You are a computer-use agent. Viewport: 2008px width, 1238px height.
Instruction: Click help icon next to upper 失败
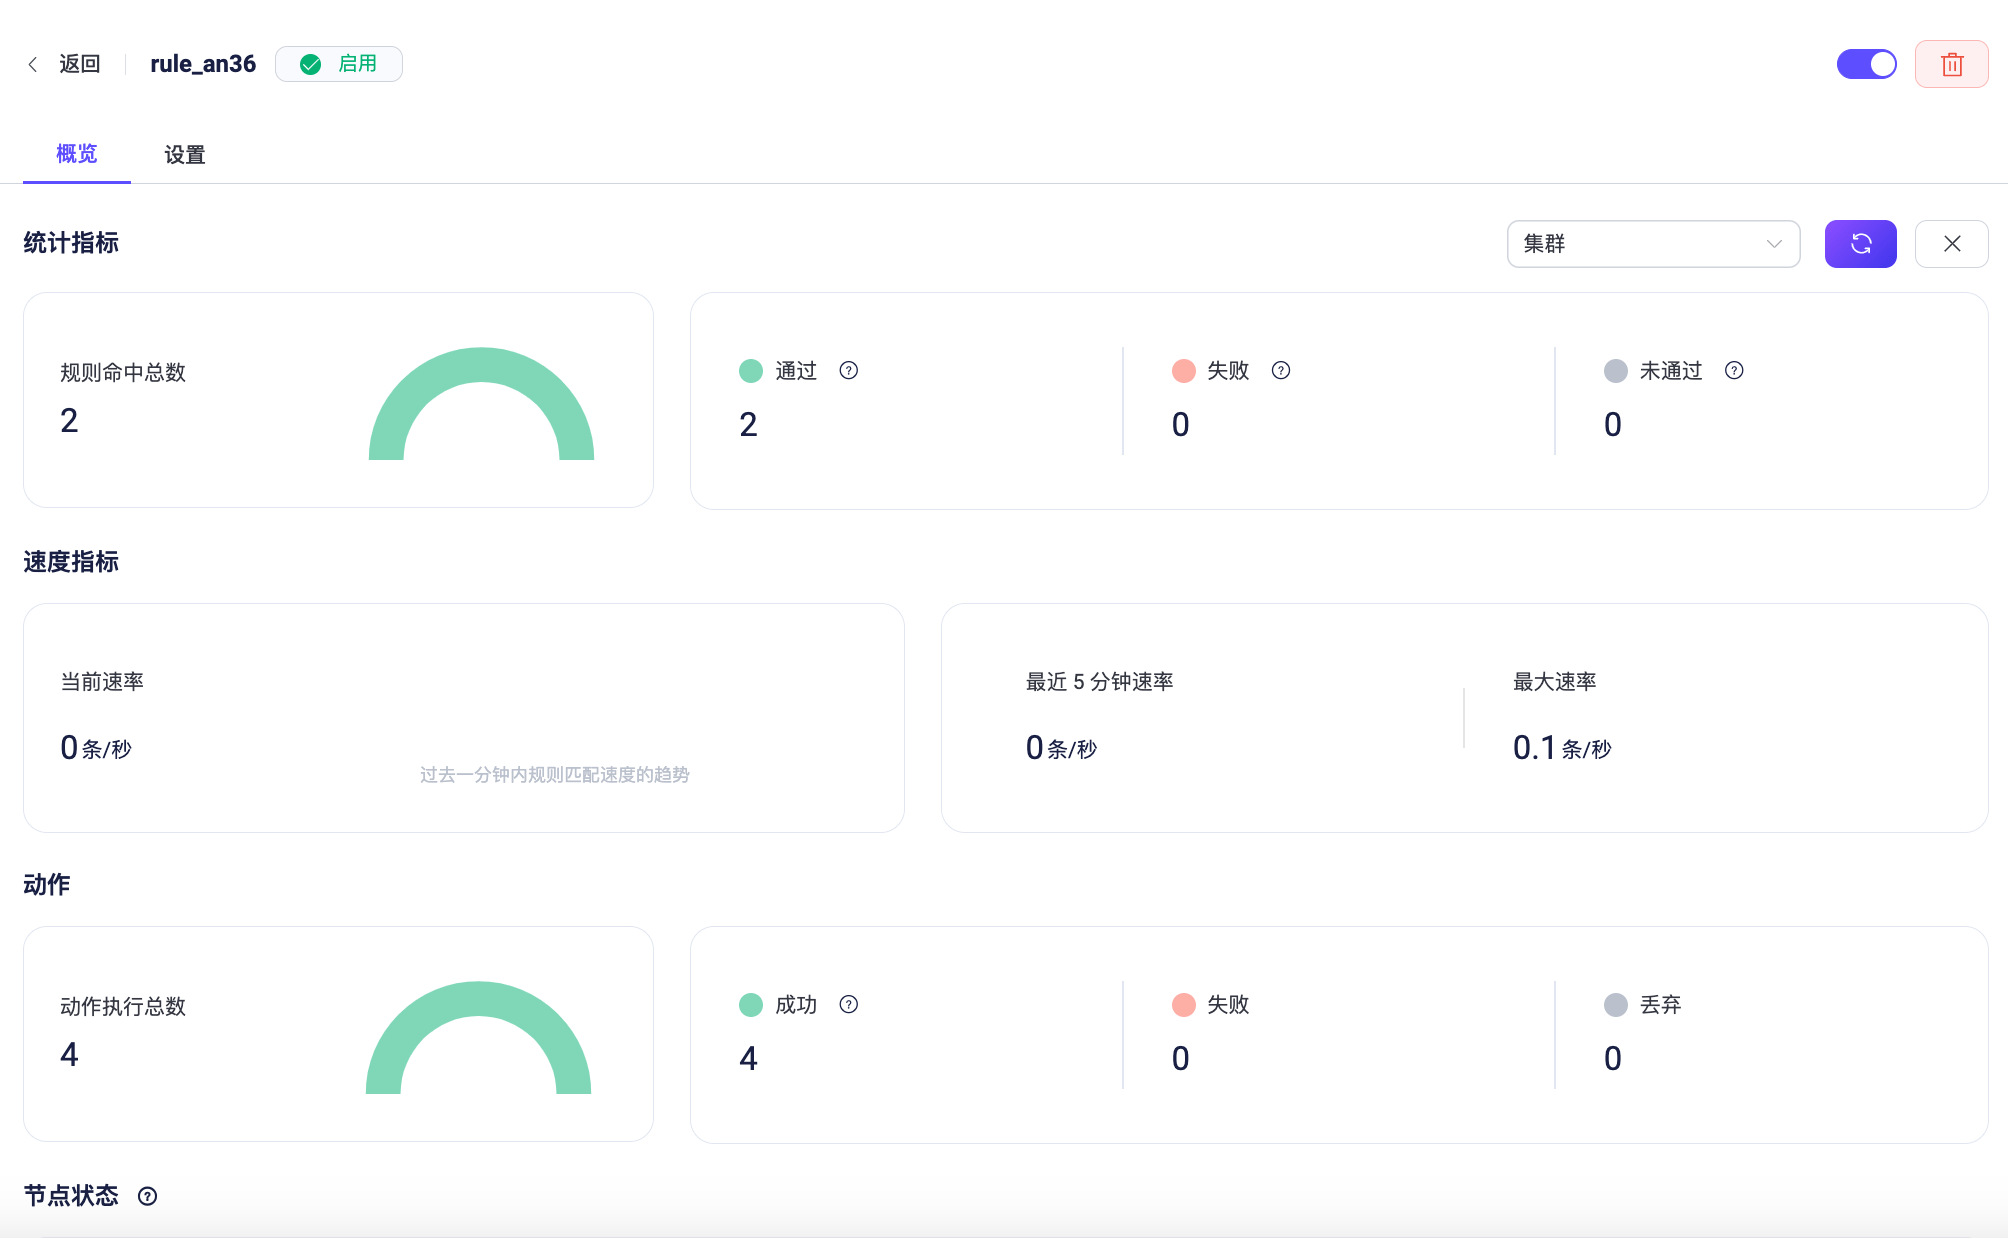1280,371
